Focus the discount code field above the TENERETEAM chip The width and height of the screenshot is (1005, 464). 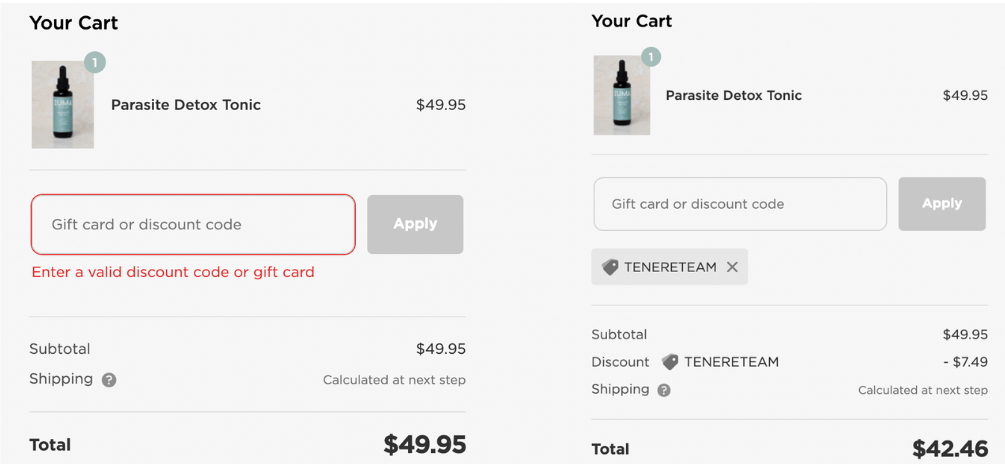pyautogui.click(x=739, y=204)
